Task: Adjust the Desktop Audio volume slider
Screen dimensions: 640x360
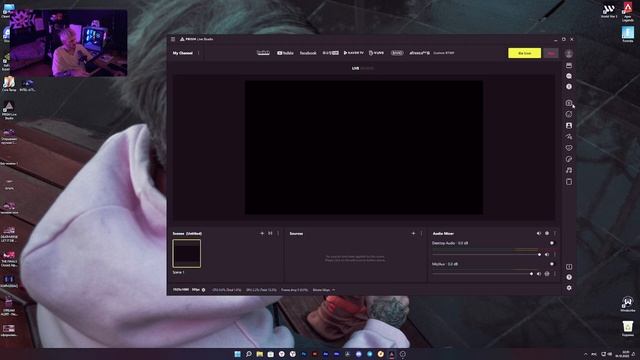Action: pyautogui.click(x=486, y=255)
